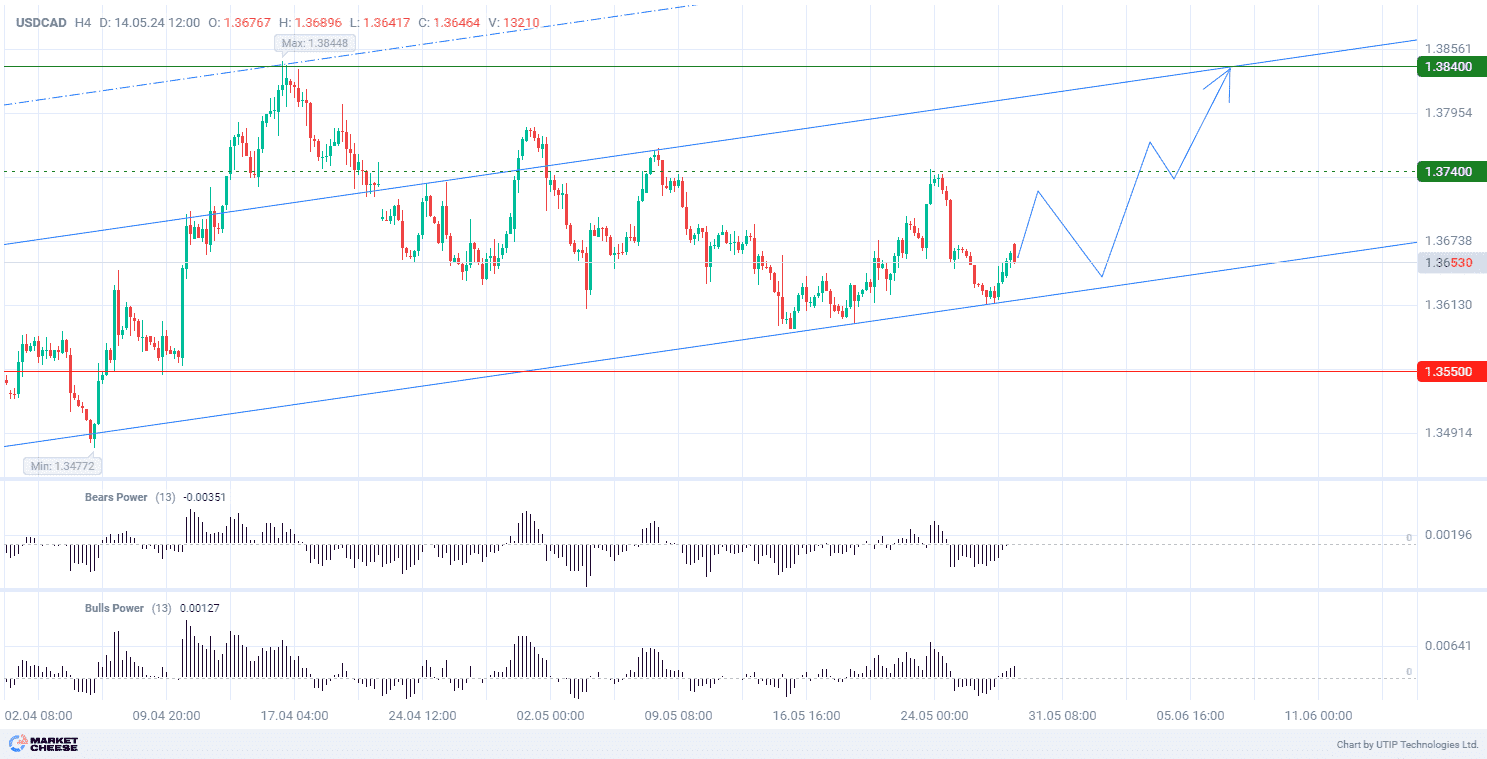1487x759 pixels.
Task: Click the 02.05 00:00 time axis label
Action: 550,716
